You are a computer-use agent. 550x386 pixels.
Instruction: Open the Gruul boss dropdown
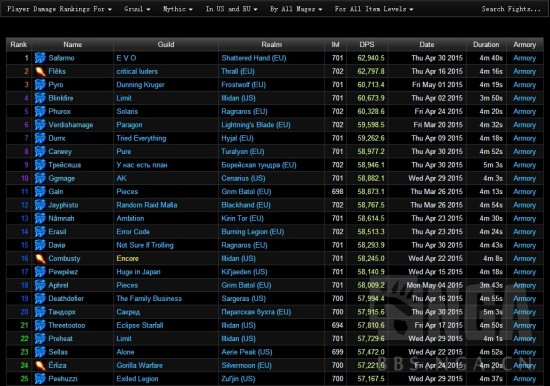tap(137, 9)
